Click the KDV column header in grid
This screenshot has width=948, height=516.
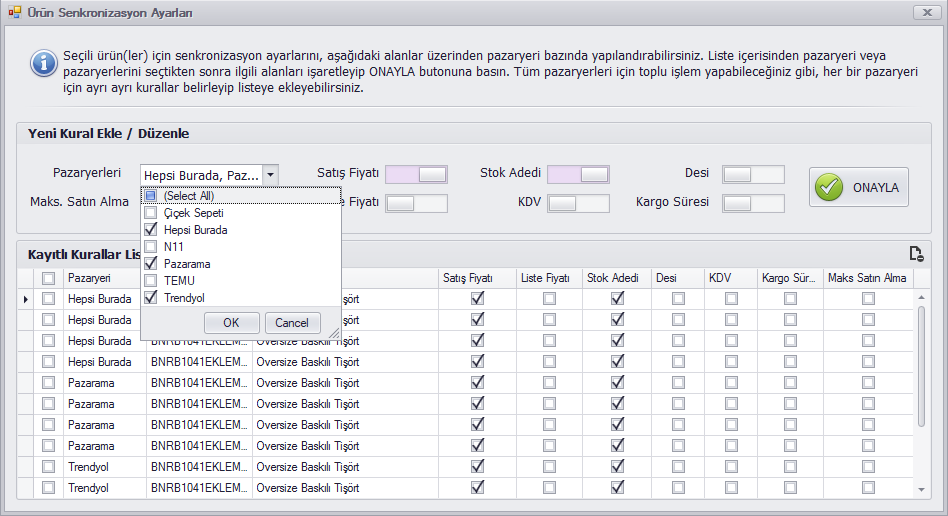(x=731, y=278)
